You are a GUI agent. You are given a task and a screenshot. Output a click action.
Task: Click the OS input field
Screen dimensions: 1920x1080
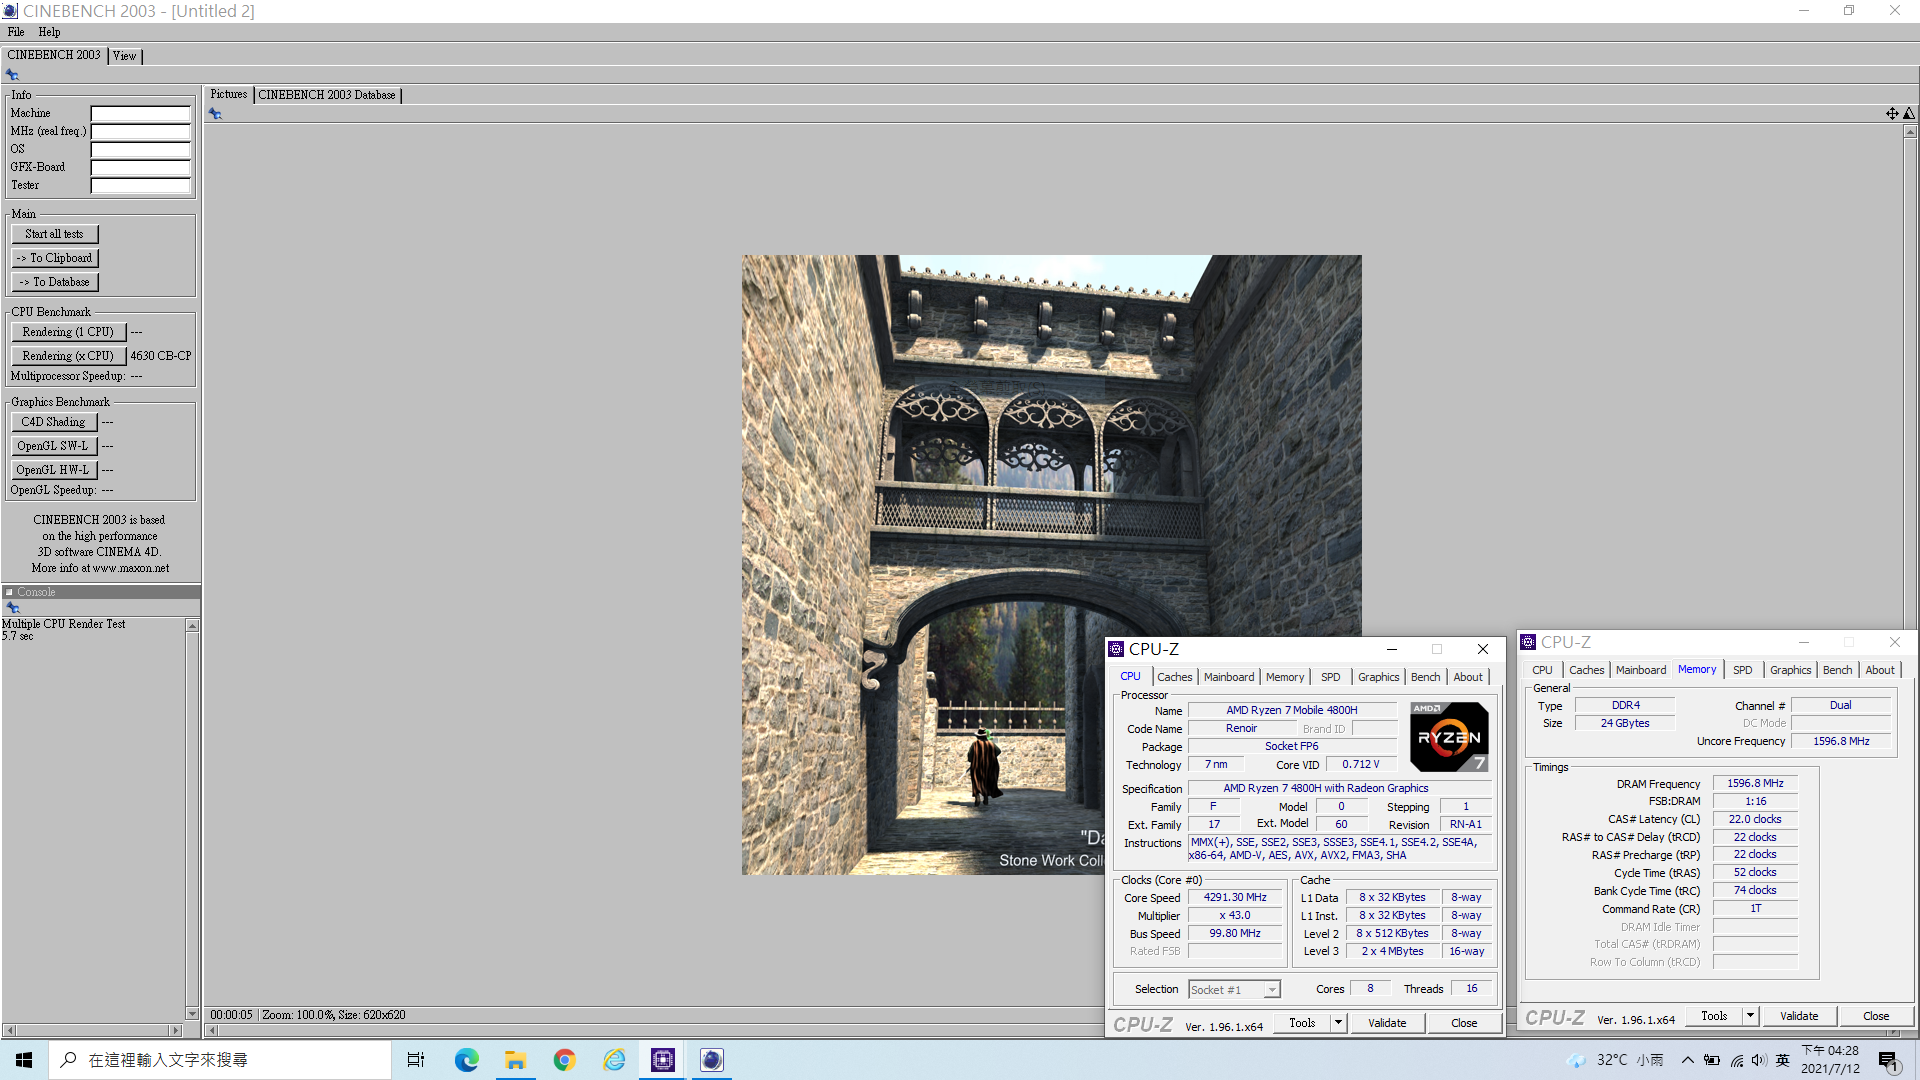pyautogui.click(x=140, y=150)
